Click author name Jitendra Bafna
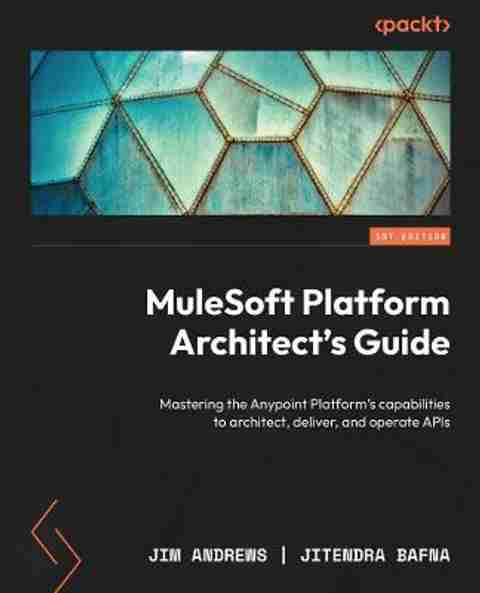The image size is (480, 593). click(x=375, y=556)
